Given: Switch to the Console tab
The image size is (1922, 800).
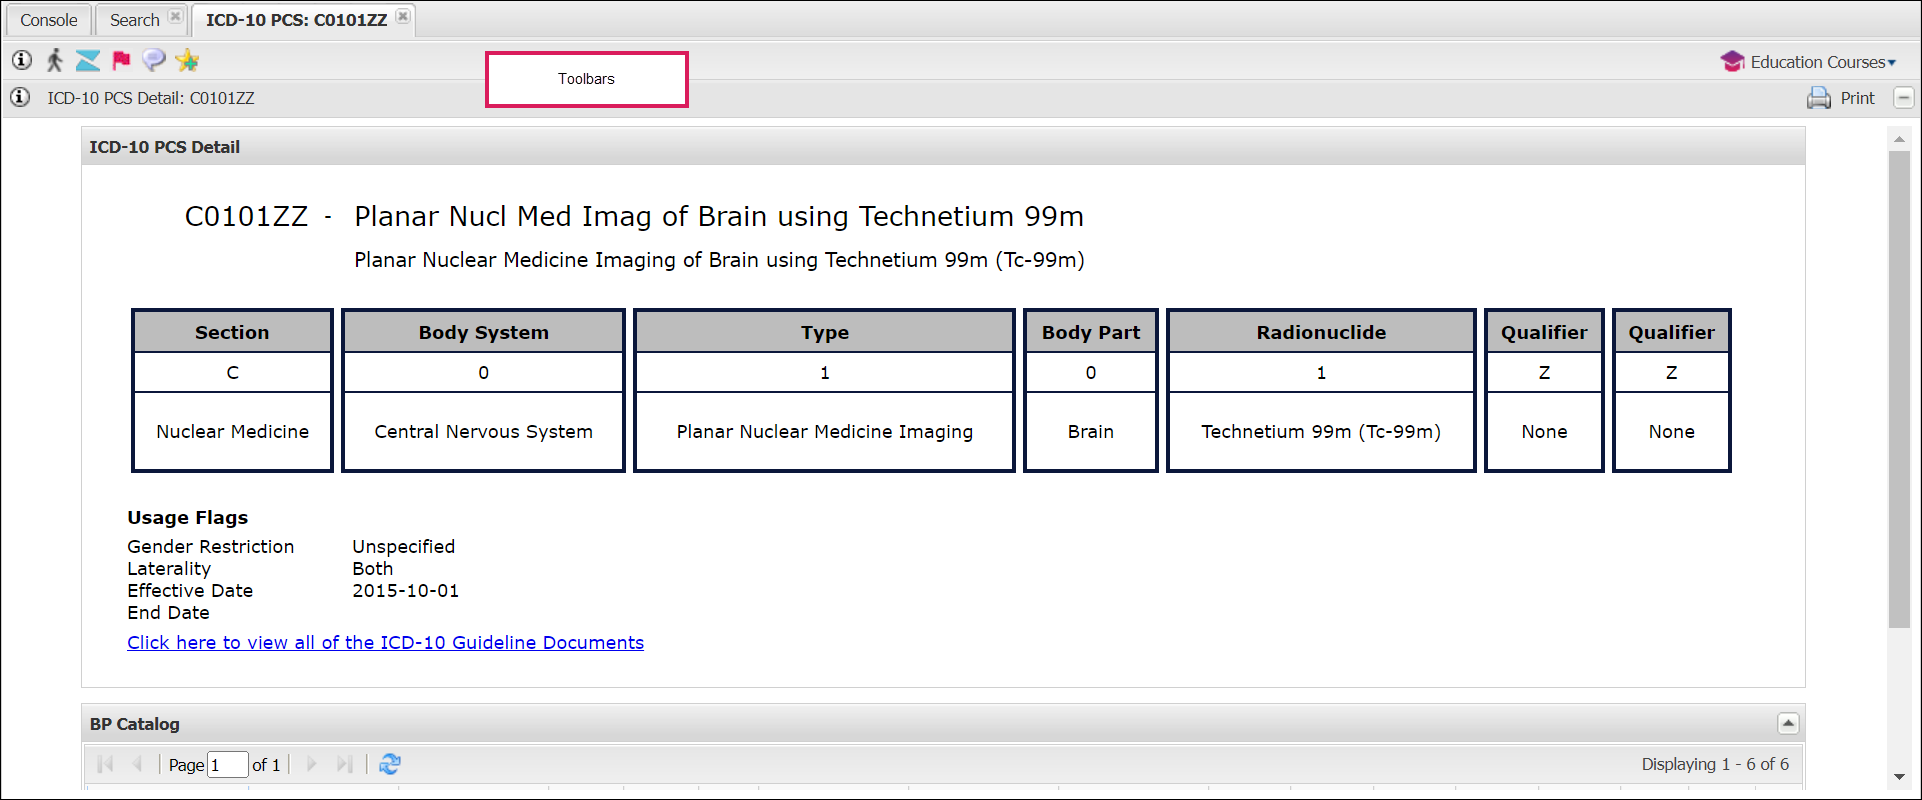Looking at the screenshot, I should click(x=48, y=20).
